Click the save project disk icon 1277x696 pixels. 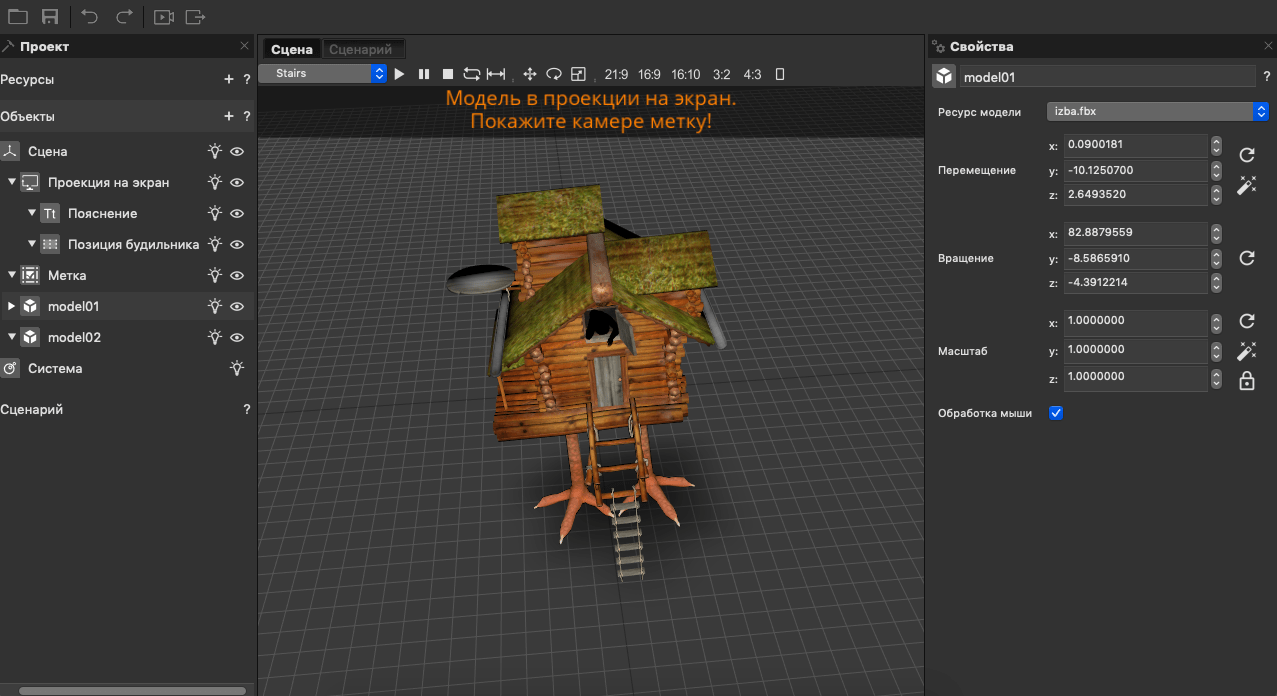50,17
